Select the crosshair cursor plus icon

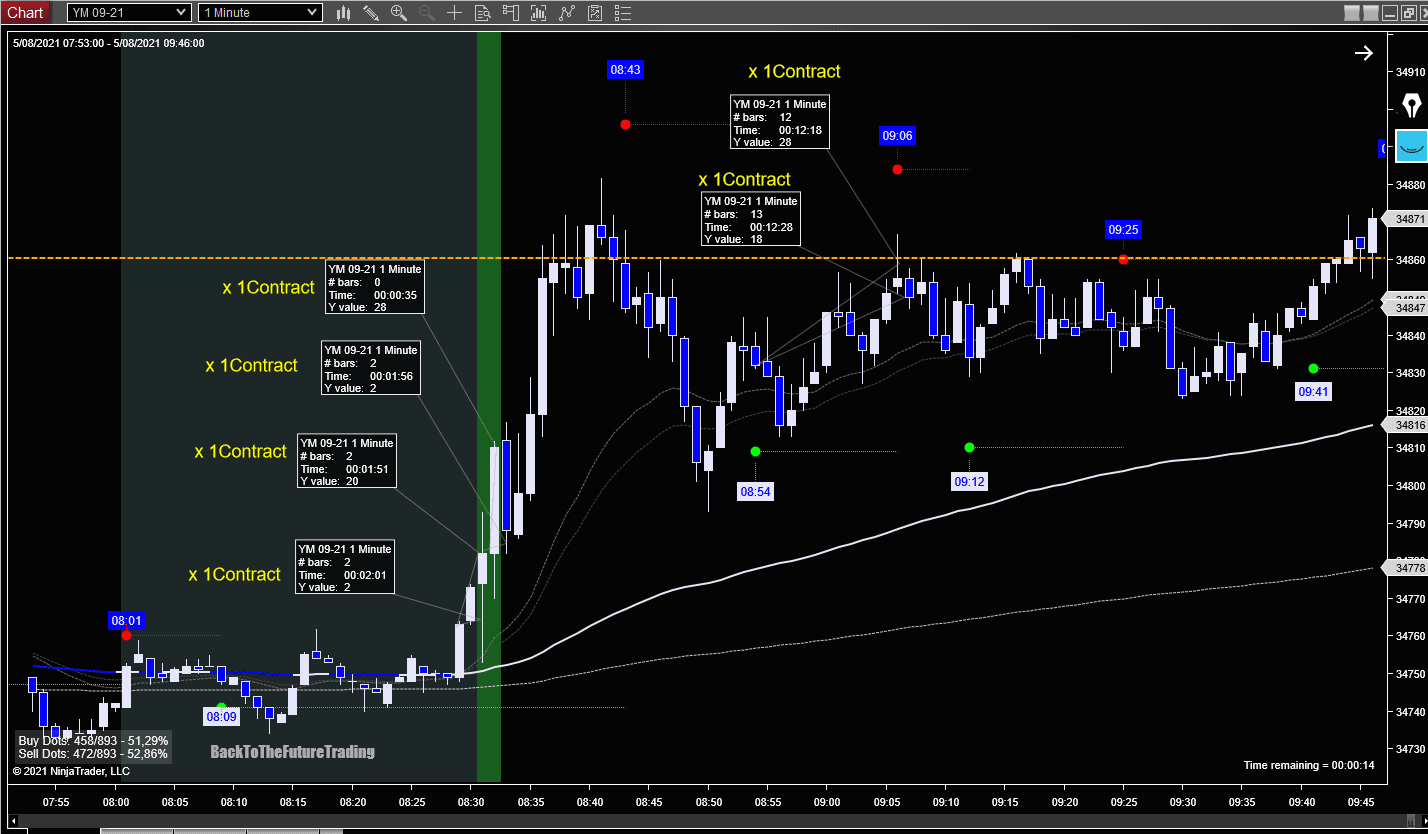[x=455, y=13]
